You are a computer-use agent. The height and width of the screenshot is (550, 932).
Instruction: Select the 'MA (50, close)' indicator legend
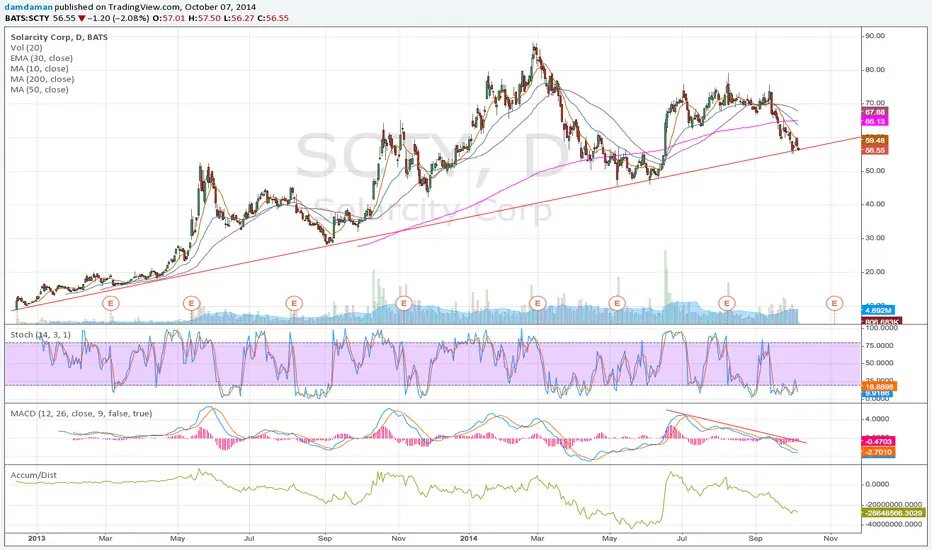[39, 90]
